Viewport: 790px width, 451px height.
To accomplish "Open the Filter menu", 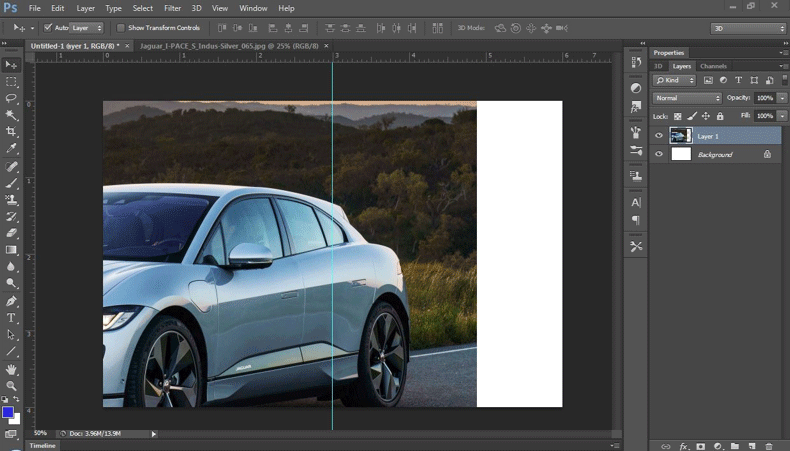I will tap(172, 8).
